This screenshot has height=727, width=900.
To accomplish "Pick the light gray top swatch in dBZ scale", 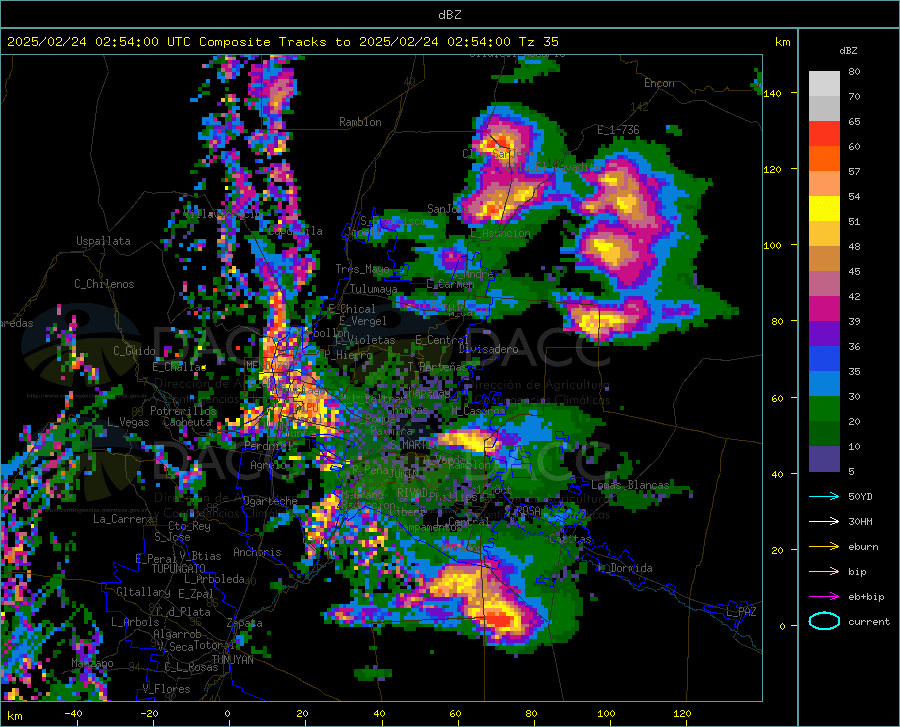I will pos(824,84).
